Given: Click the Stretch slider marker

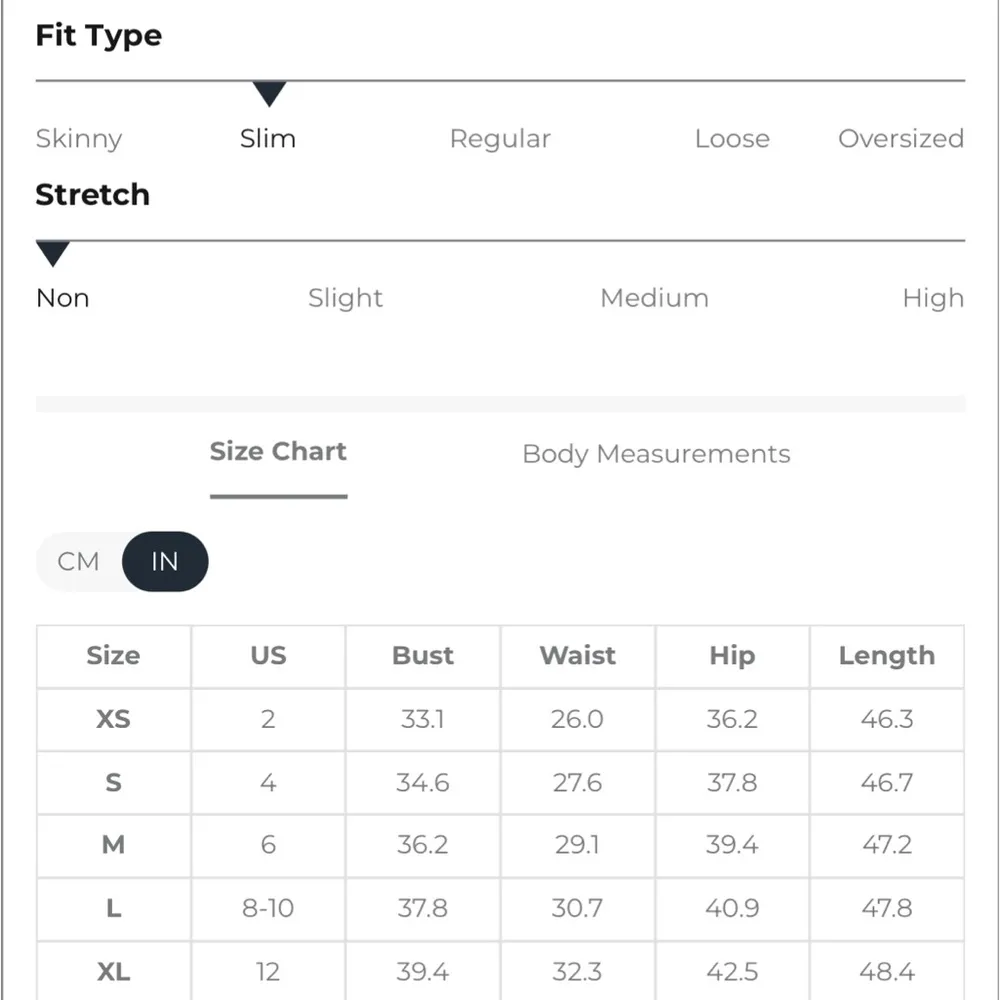Looking at the screenshot, I should 52,254.
